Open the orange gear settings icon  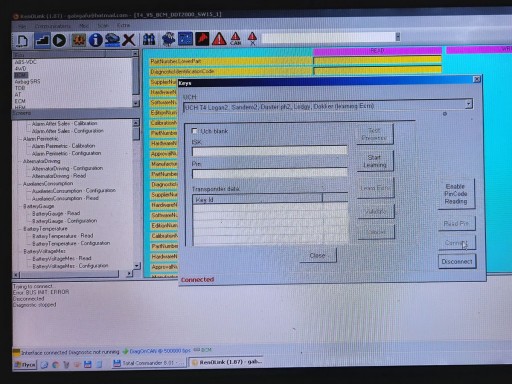[78, 40]
